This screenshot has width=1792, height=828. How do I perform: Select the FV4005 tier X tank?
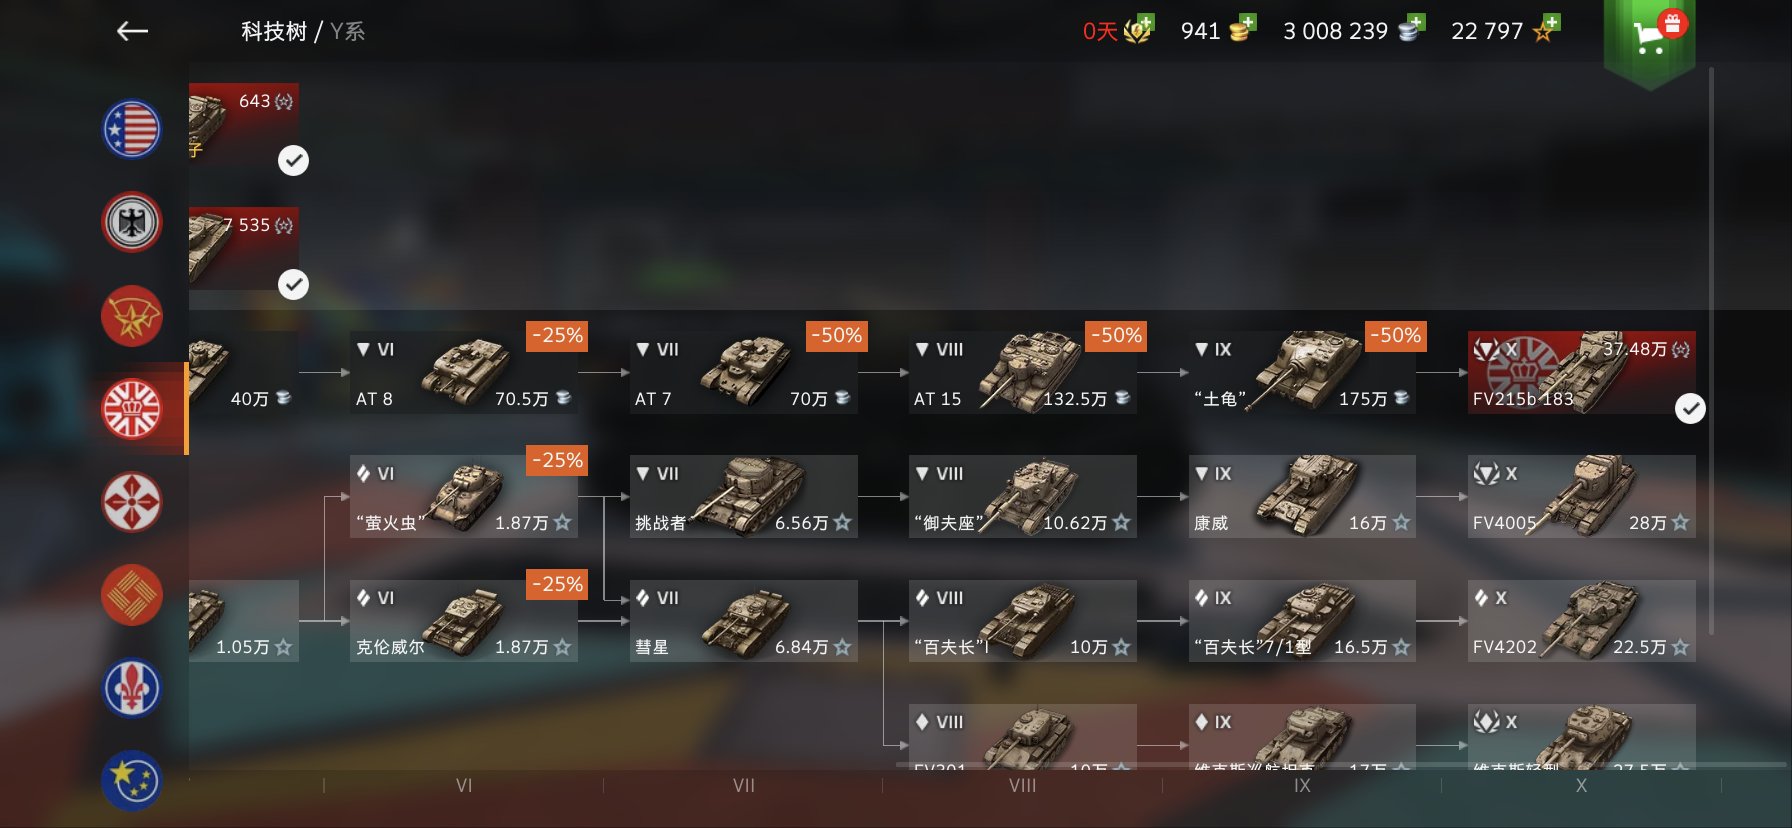pyautogui.click(x=1581, y=497)
